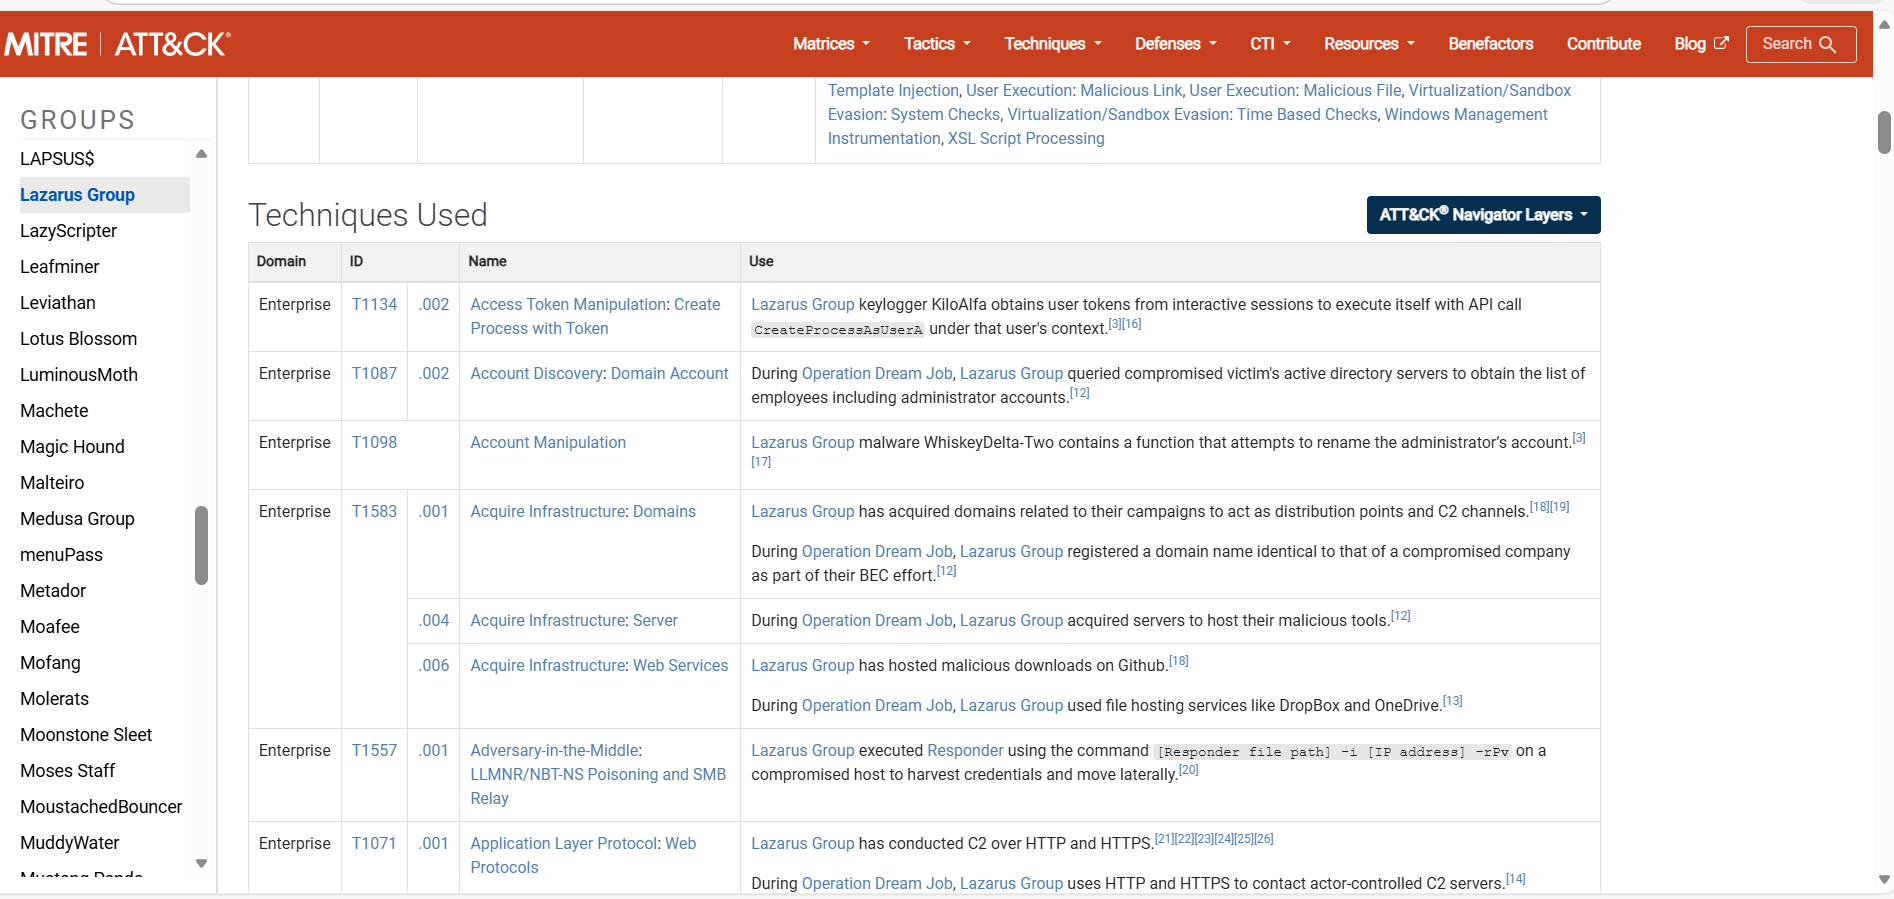Open Lotus Blossom group
The image size is (1894, 899).
pyautogui.click(x=79, y=339)
